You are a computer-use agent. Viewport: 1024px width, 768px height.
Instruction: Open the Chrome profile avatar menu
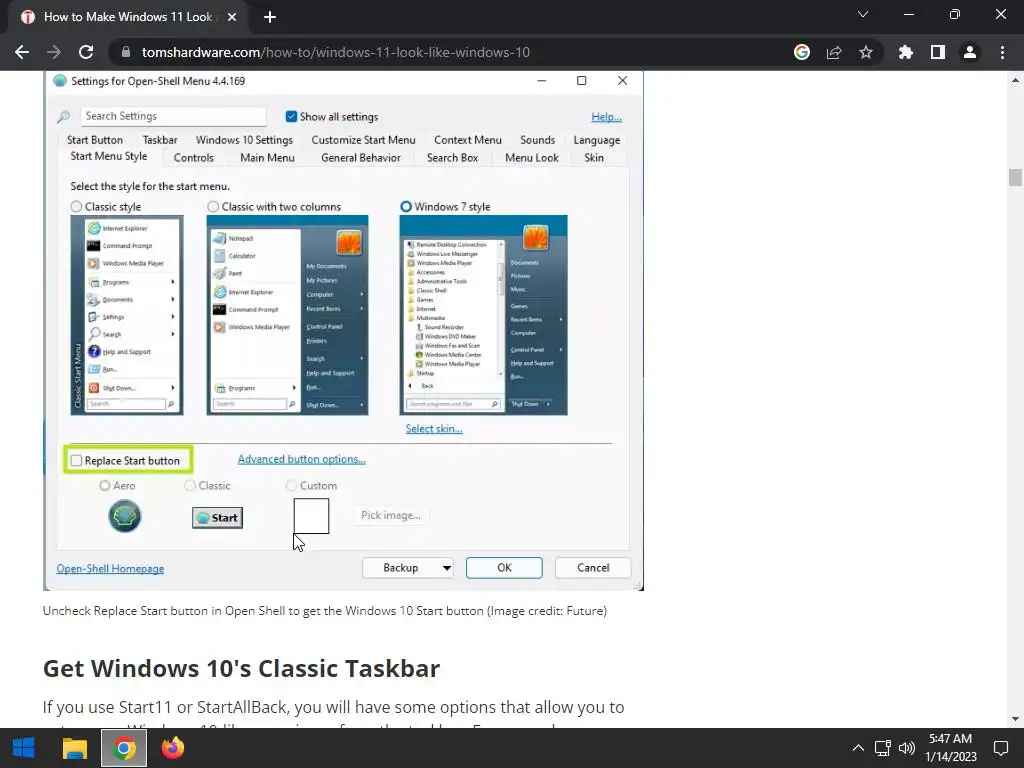click(x=969, y=52)
